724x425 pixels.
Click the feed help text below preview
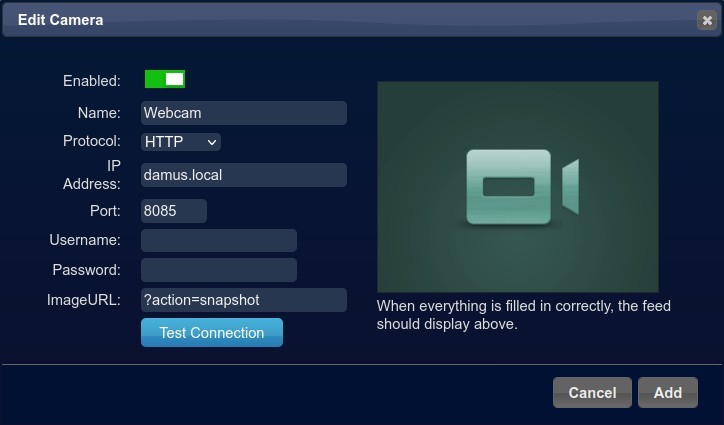(x=523, y=315)
